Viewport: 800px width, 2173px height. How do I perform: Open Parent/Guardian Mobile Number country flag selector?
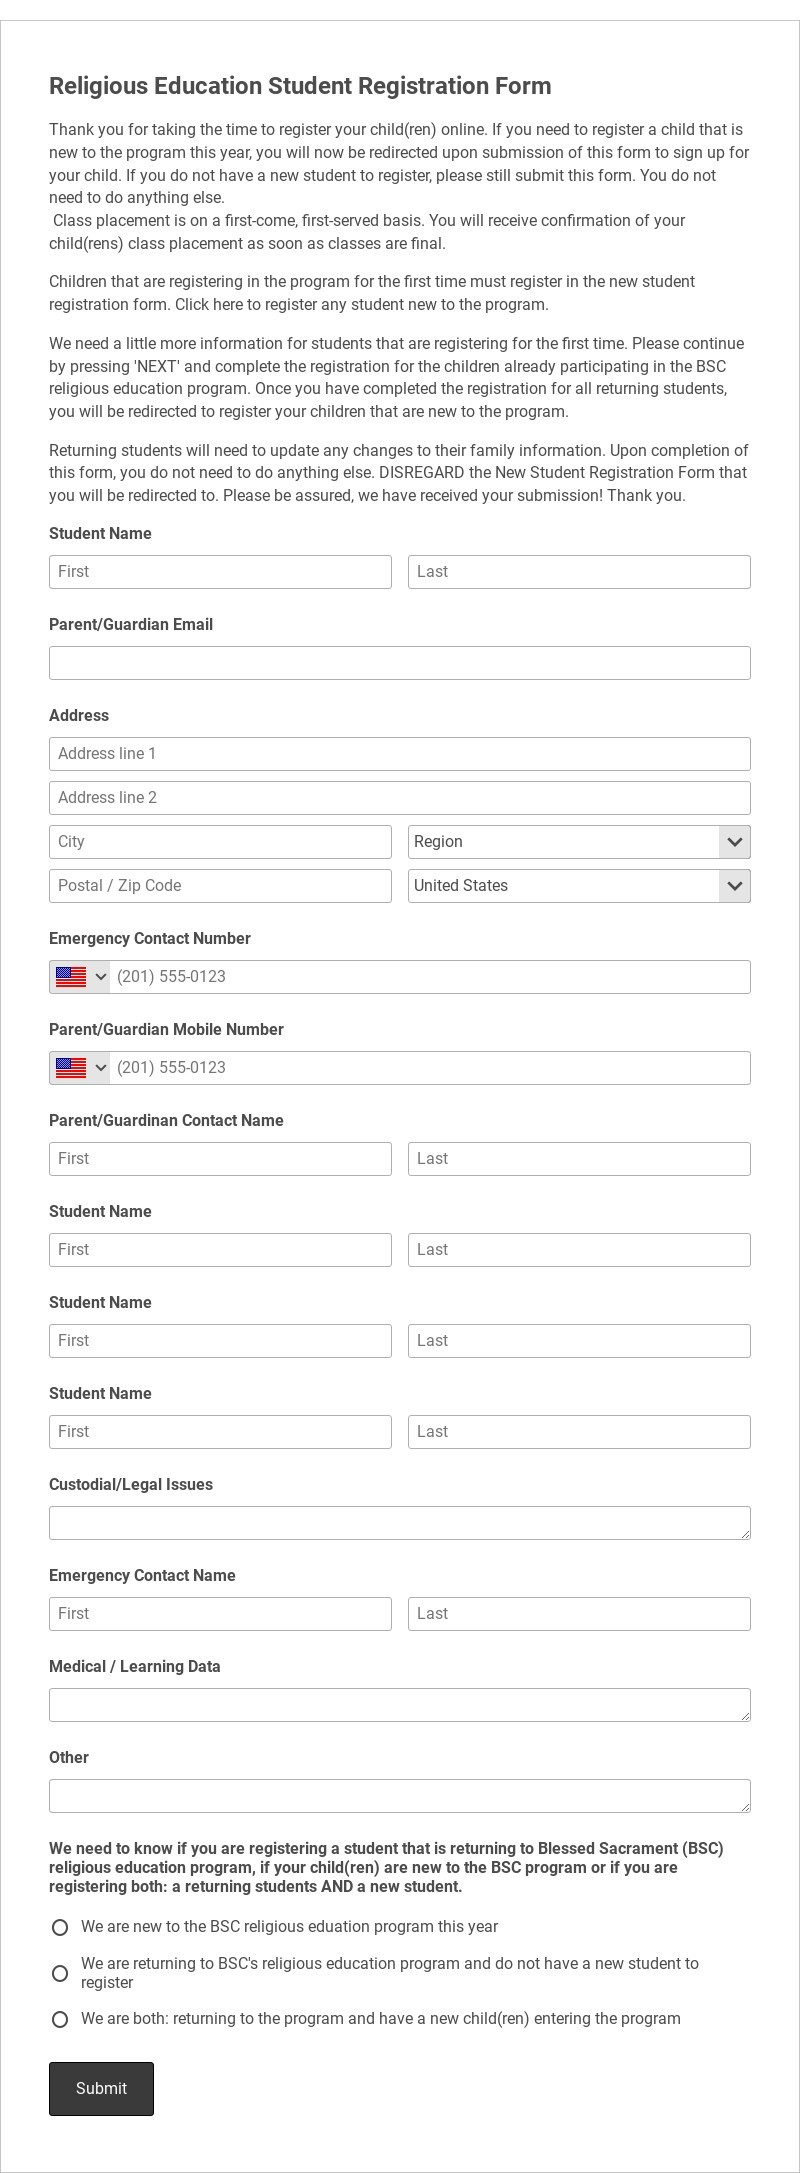pos(80,1068)
